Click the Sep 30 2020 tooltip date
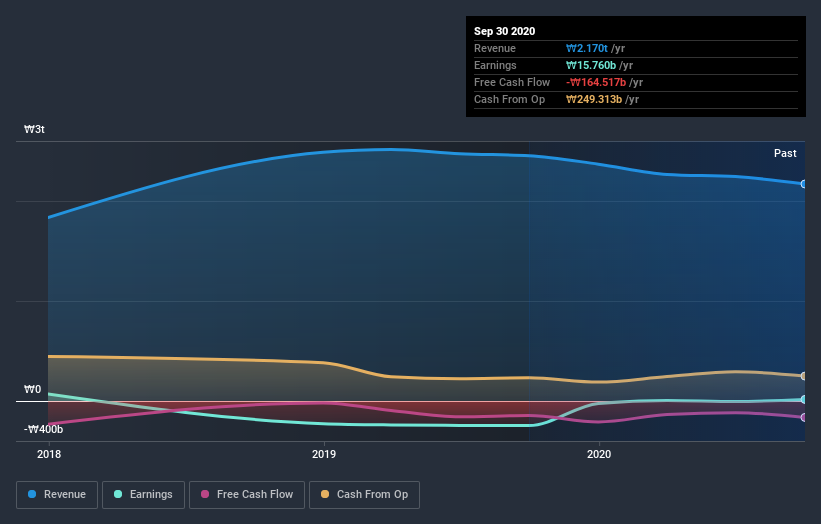This screenshot has width=821, height=524. coord(504,31)
